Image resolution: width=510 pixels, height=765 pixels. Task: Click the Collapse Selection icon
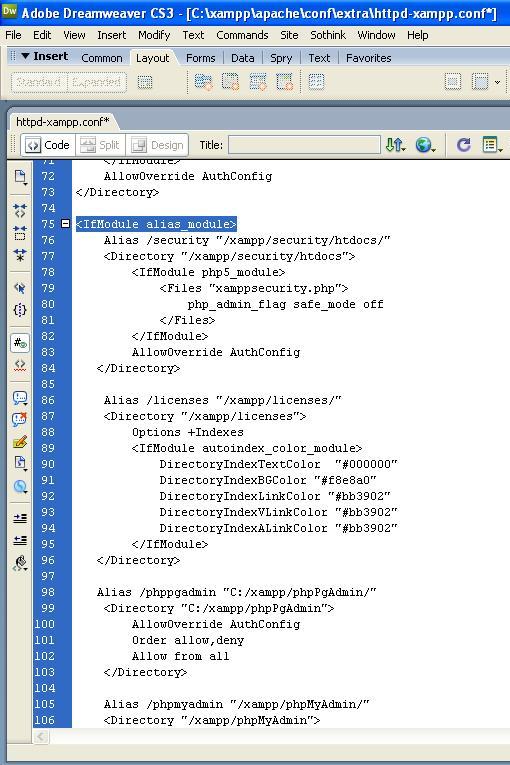[x=20, y=233]
